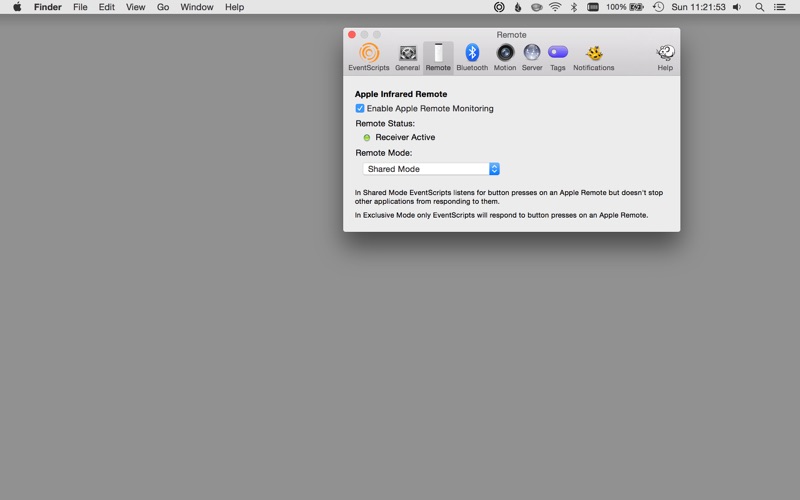Open the Notifications preferences pane

(594, 57)
